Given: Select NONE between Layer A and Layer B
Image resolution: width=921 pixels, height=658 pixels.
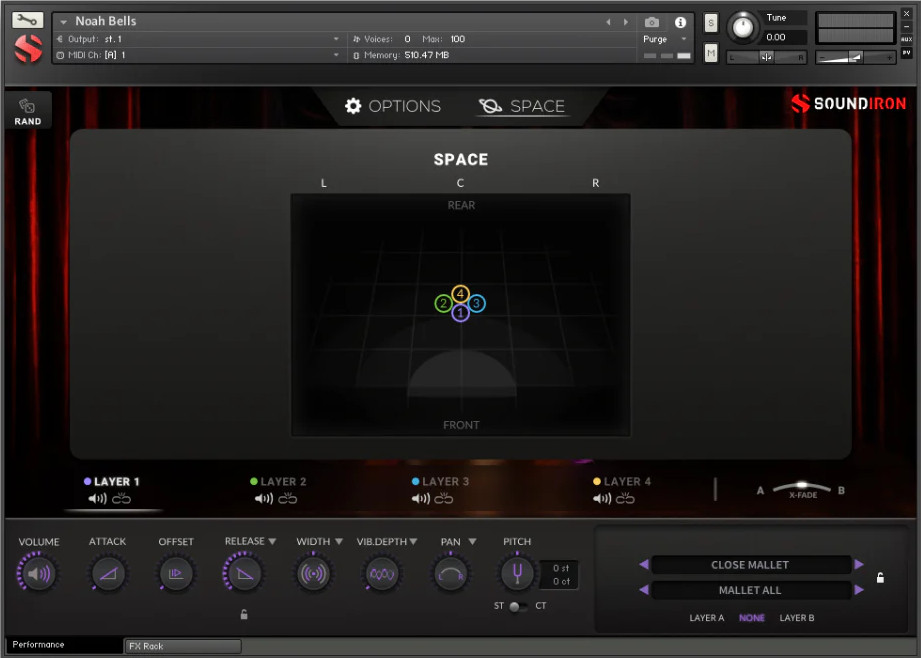Looking at the screenshot, I should (x=752, y=618).
